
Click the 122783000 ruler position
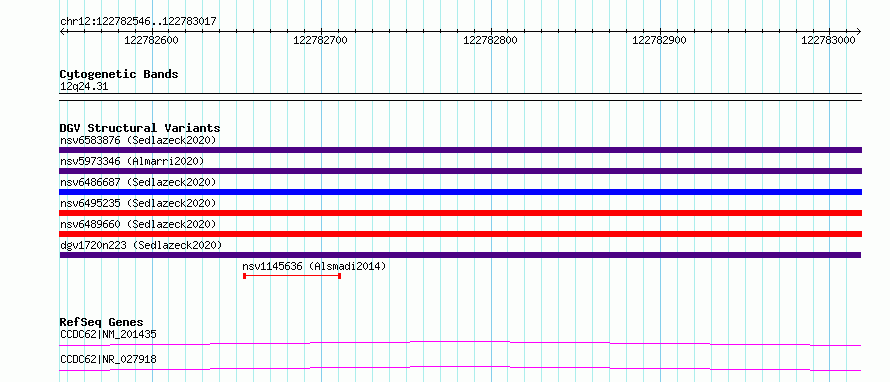click(829, 40)
